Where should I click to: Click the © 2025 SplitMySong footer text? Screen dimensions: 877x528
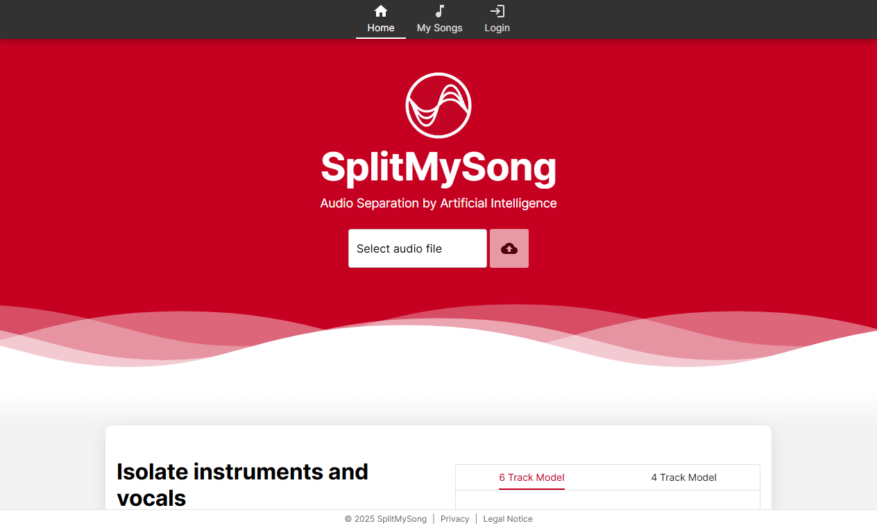click(x=385, y=519)
